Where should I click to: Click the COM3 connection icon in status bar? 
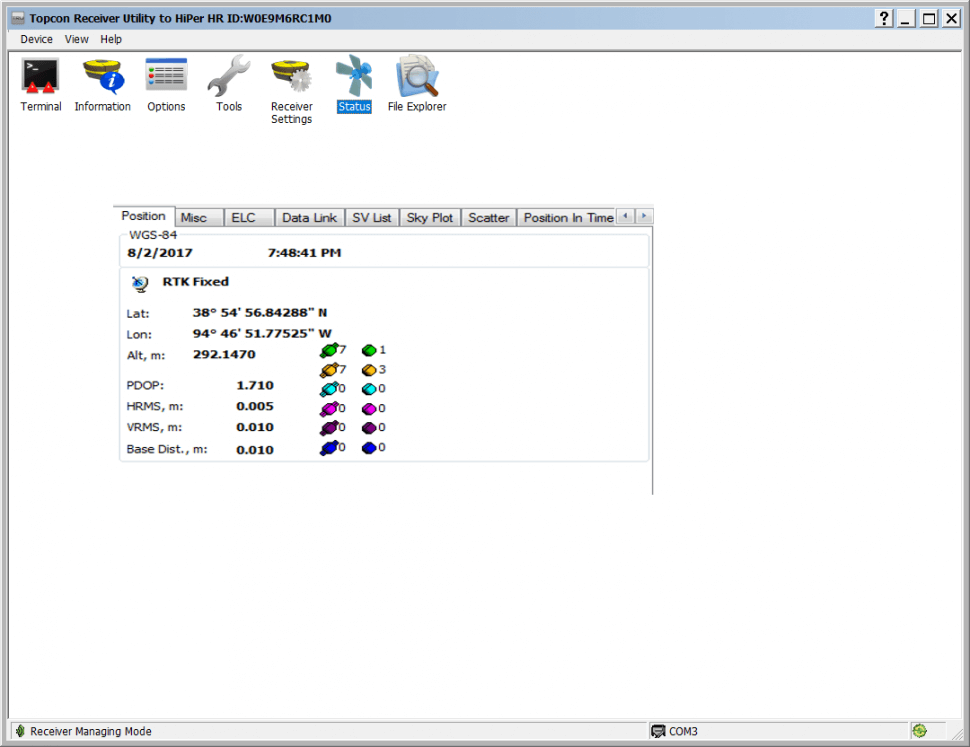658,732
